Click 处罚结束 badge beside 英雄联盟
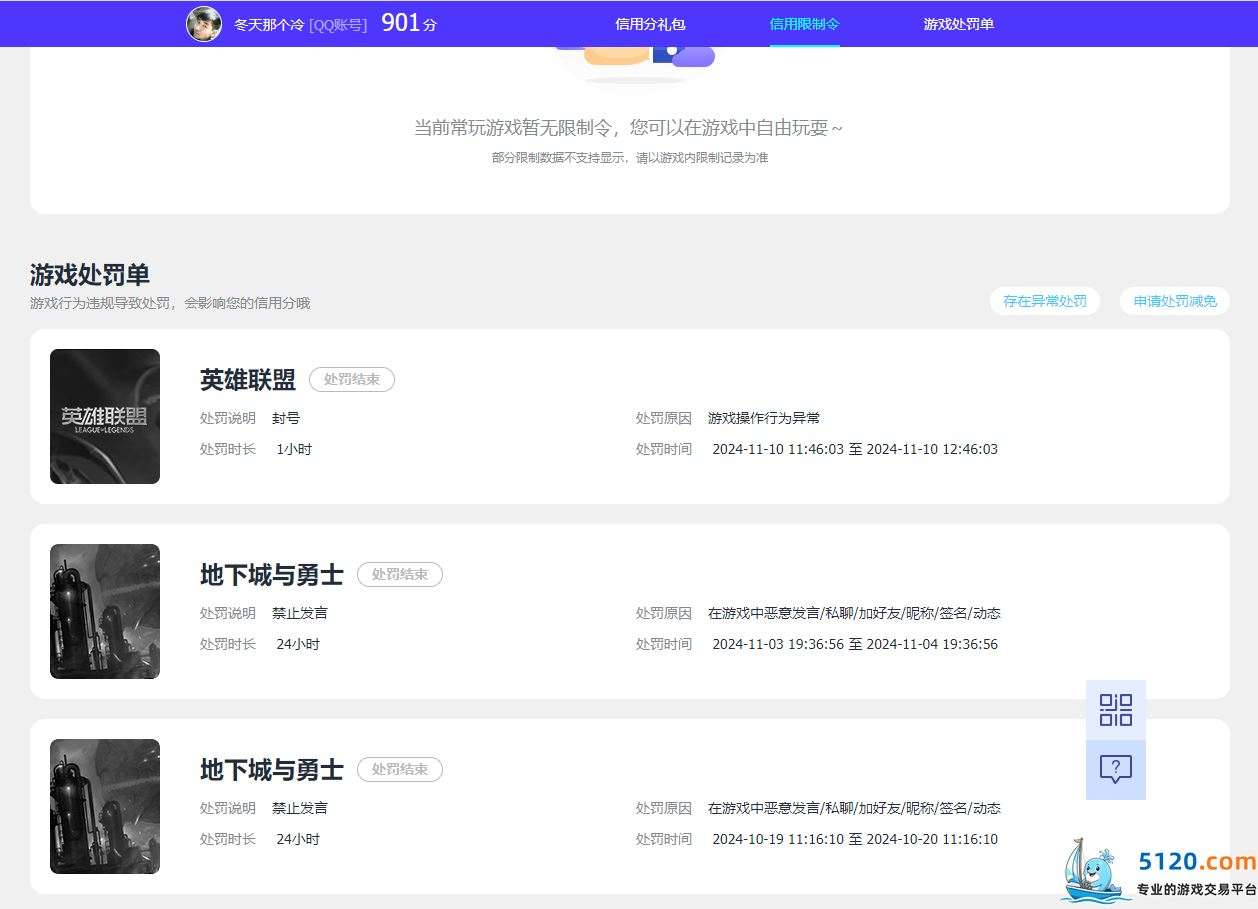The height and width of the screenshot is (909, 1258). [352, 379]
